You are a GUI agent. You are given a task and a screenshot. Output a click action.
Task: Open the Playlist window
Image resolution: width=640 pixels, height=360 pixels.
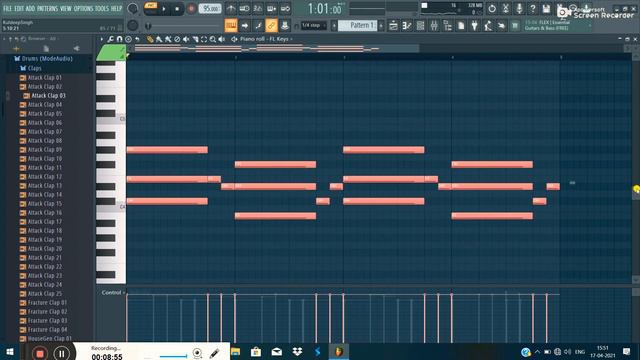tap(393, 26)
